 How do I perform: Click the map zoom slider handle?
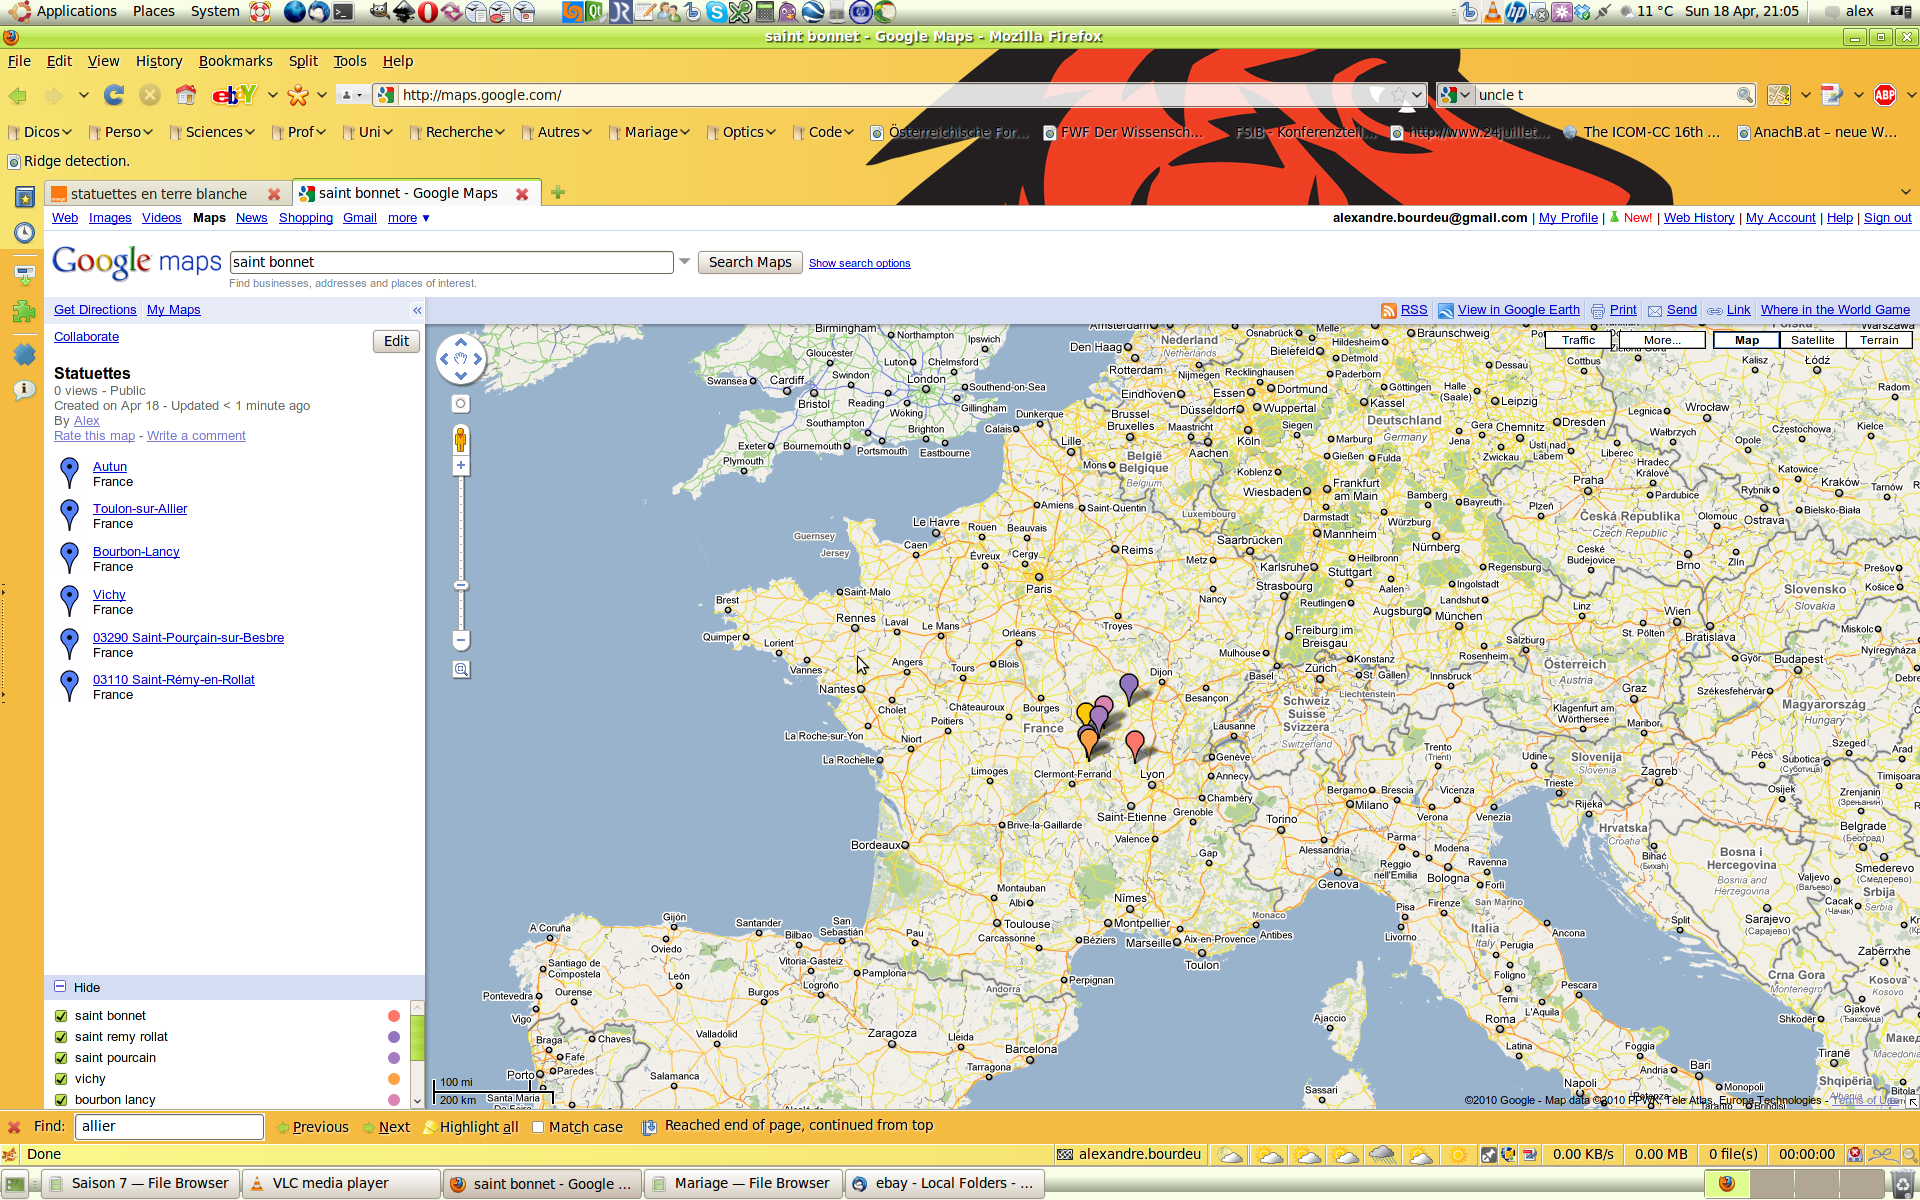(x=461, y=585)
